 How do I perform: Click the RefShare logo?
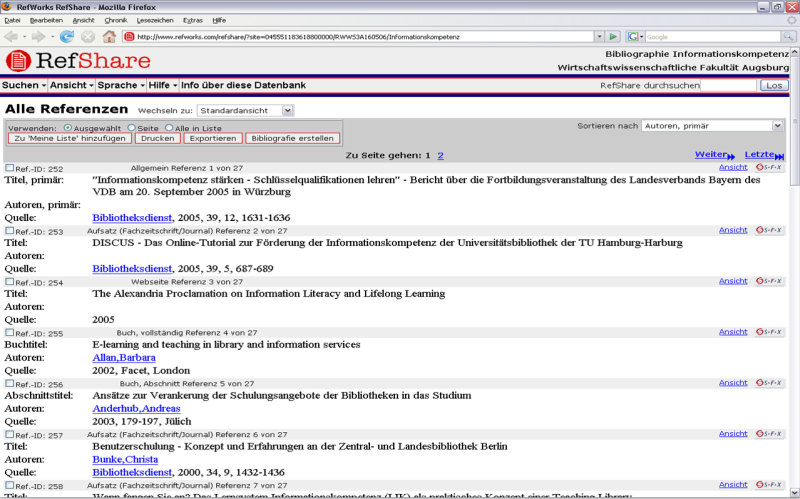coord(78,61)
